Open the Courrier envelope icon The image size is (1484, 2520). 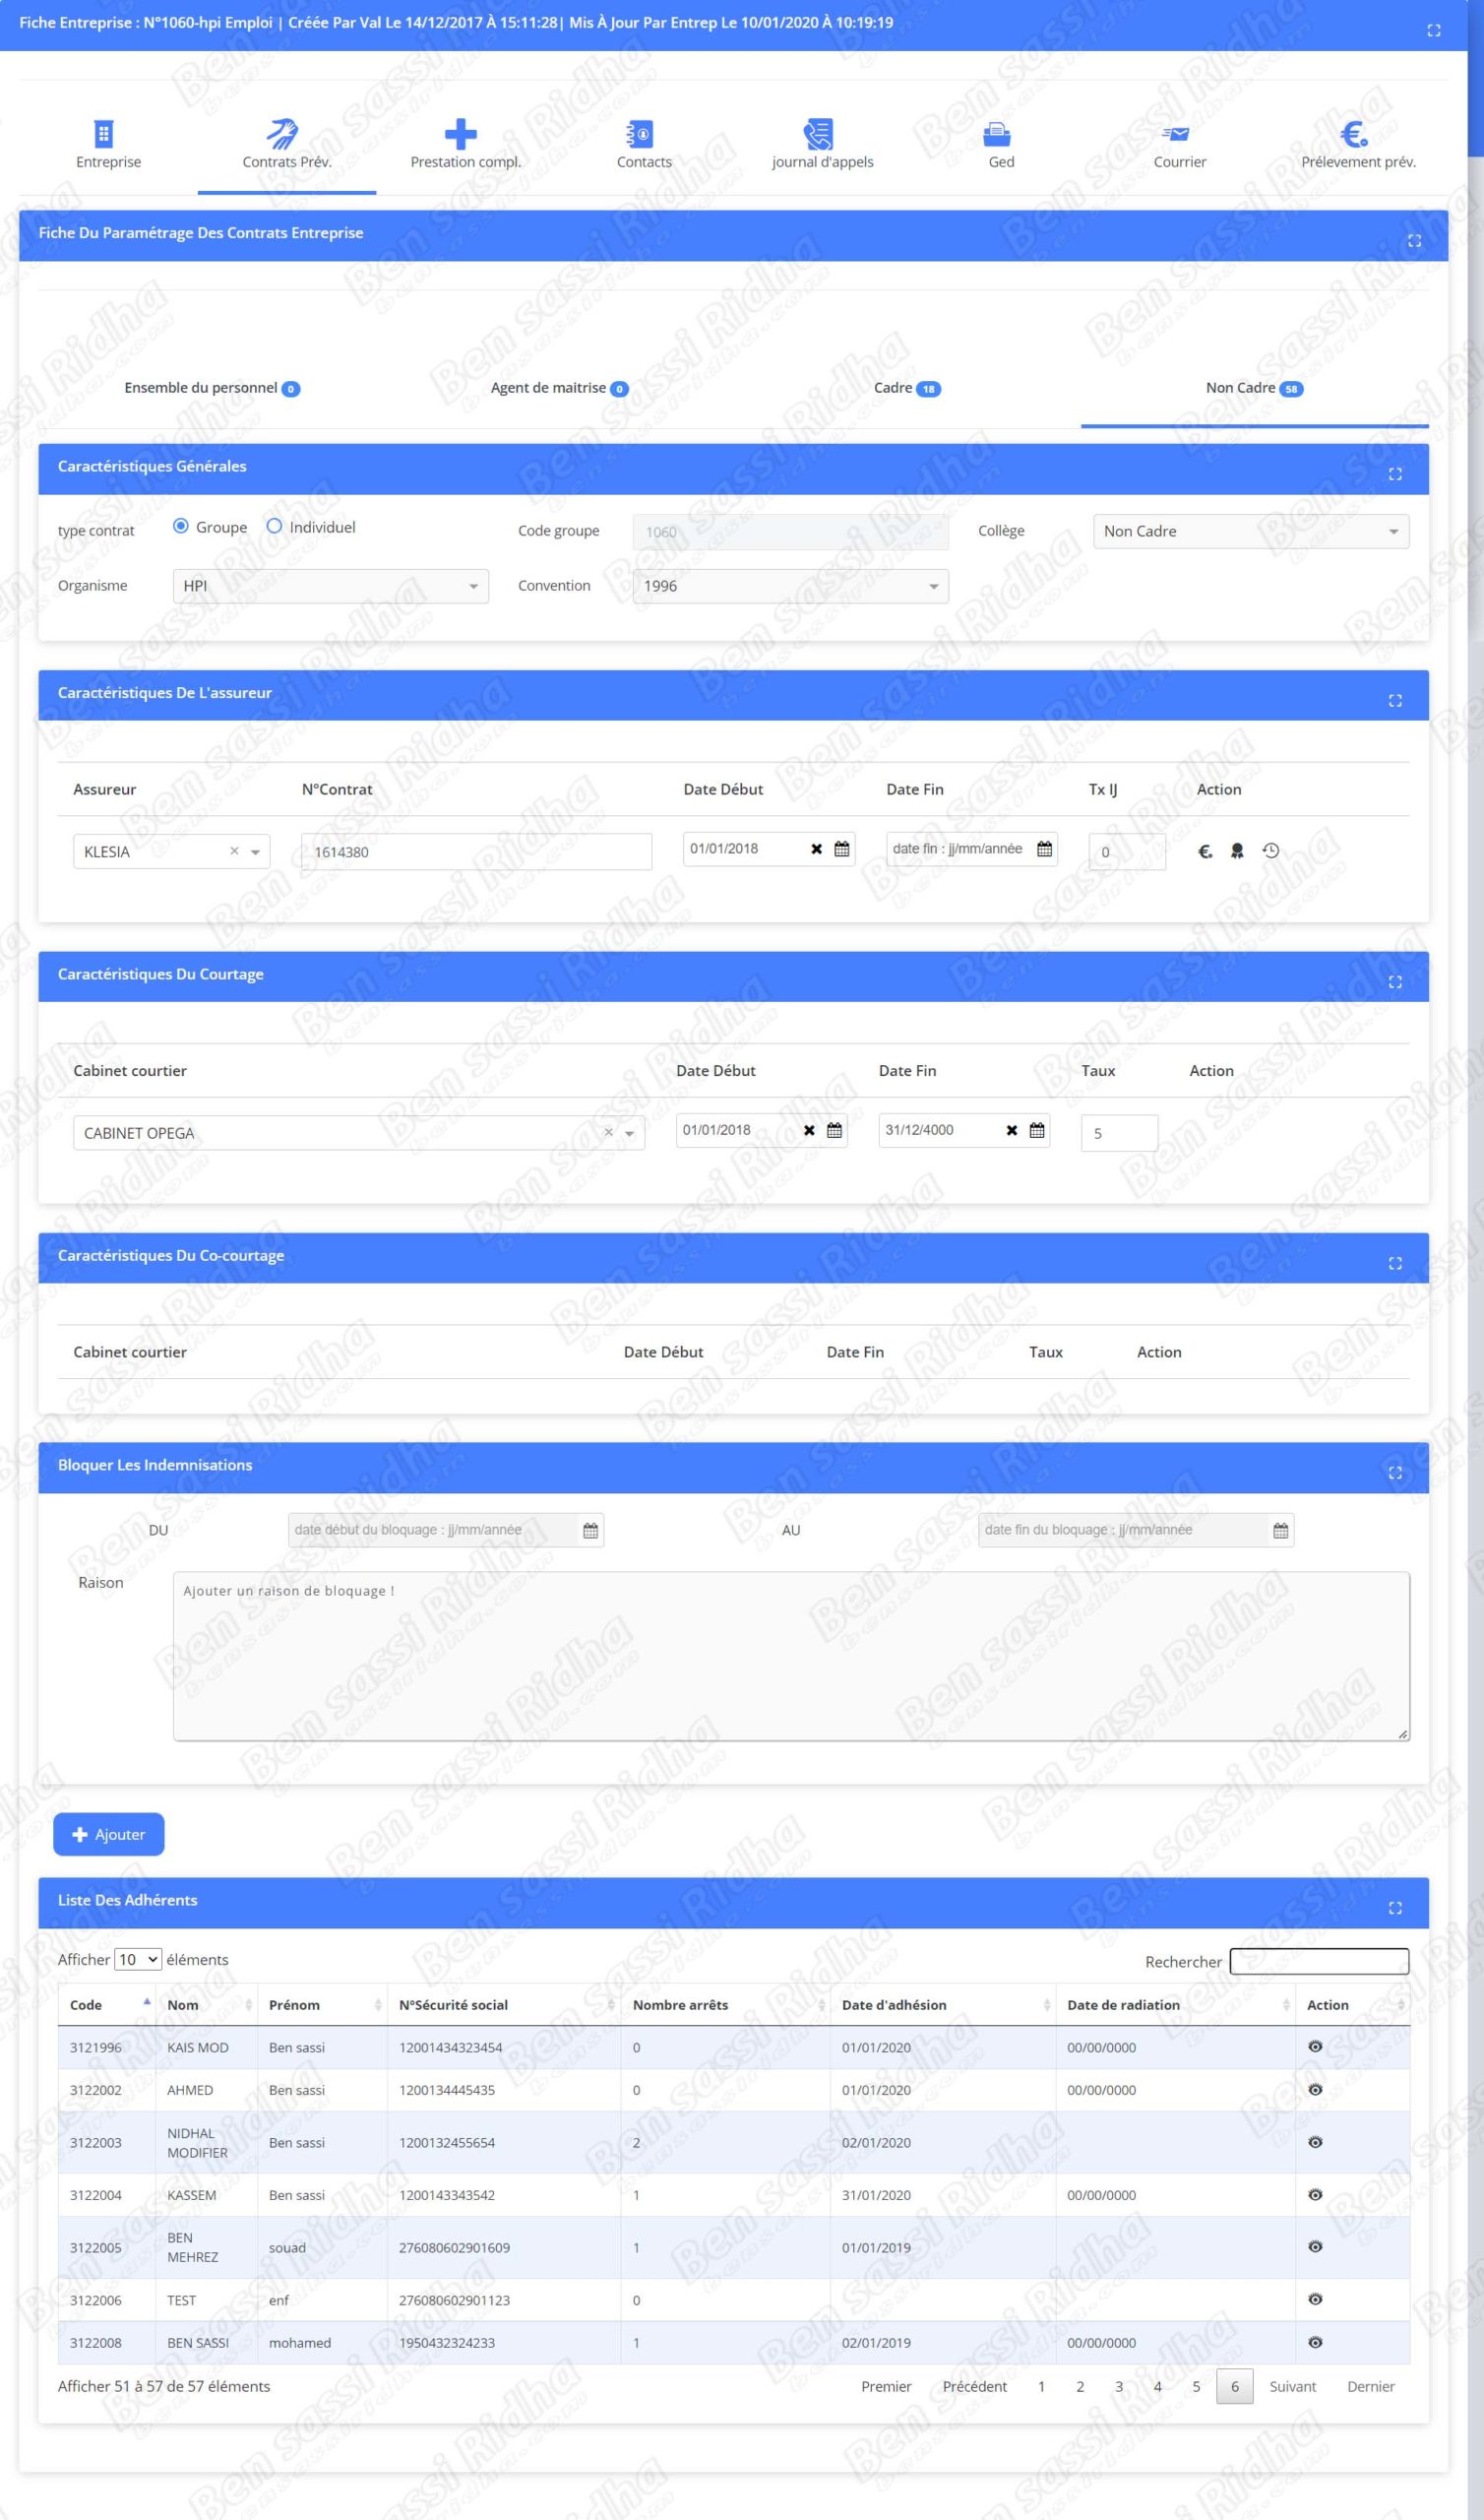[x=1178, y=134]
